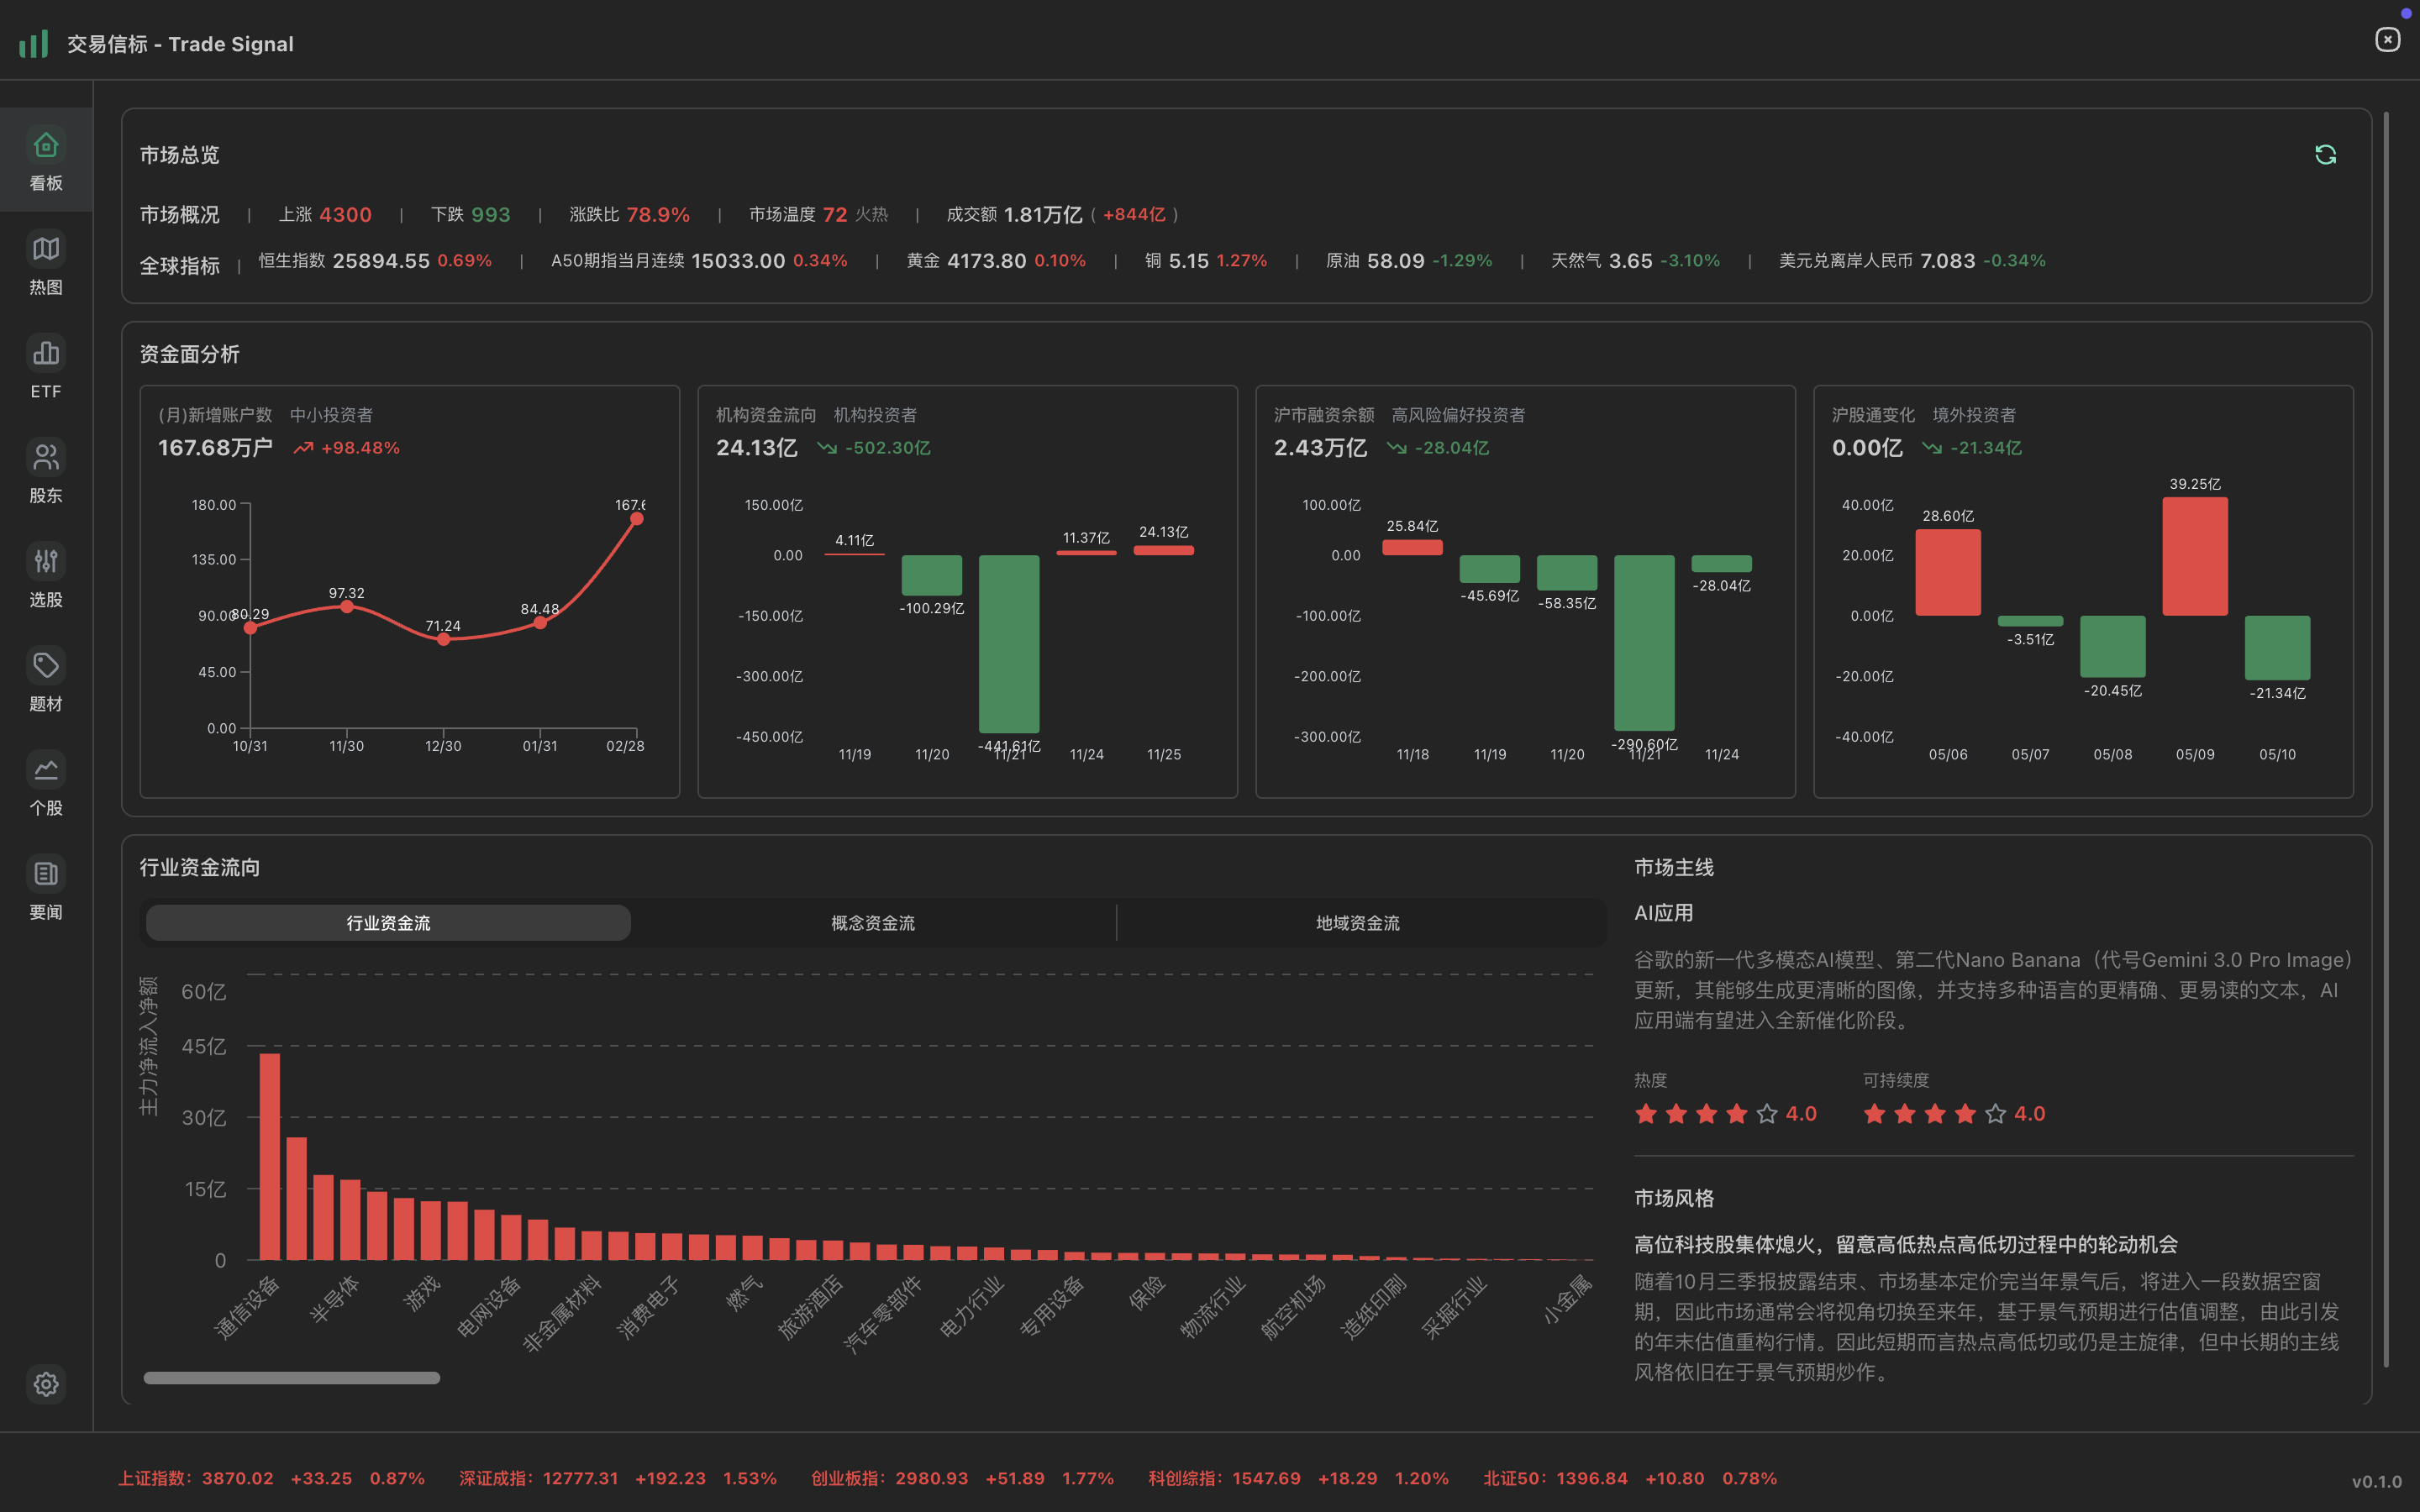Click the fifth star under 热度
Image resolution: width=2420 pixels, height=1512 pixels.
click(1766, 1113)
